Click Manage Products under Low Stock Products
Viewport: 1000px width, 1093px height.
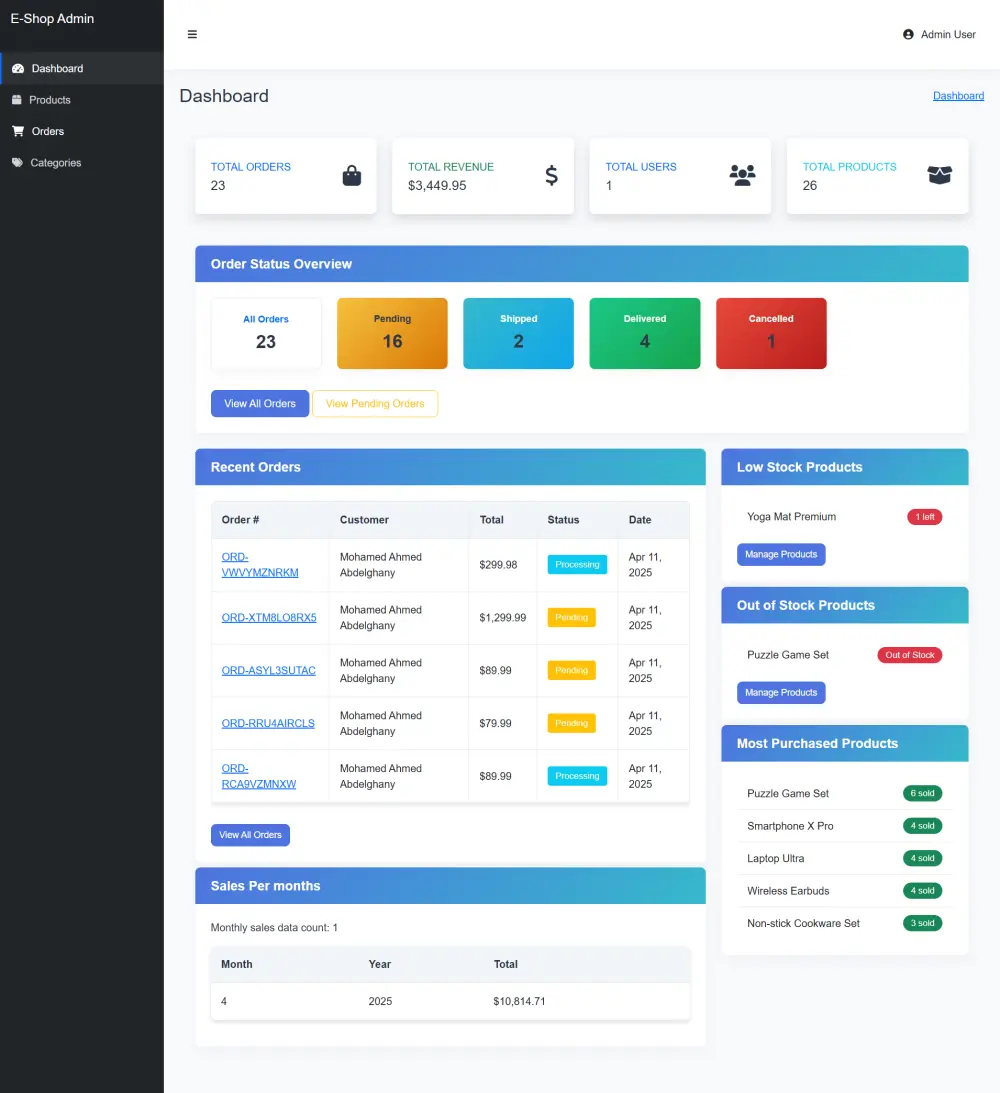coord(781,554)
